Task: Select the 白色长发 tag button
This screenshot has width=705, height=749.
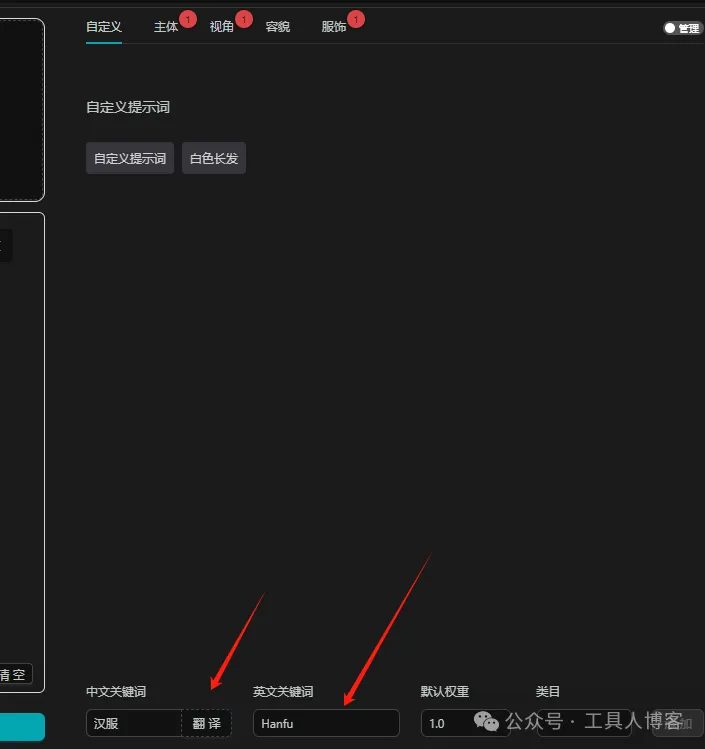Action: (x=214, y=158)
